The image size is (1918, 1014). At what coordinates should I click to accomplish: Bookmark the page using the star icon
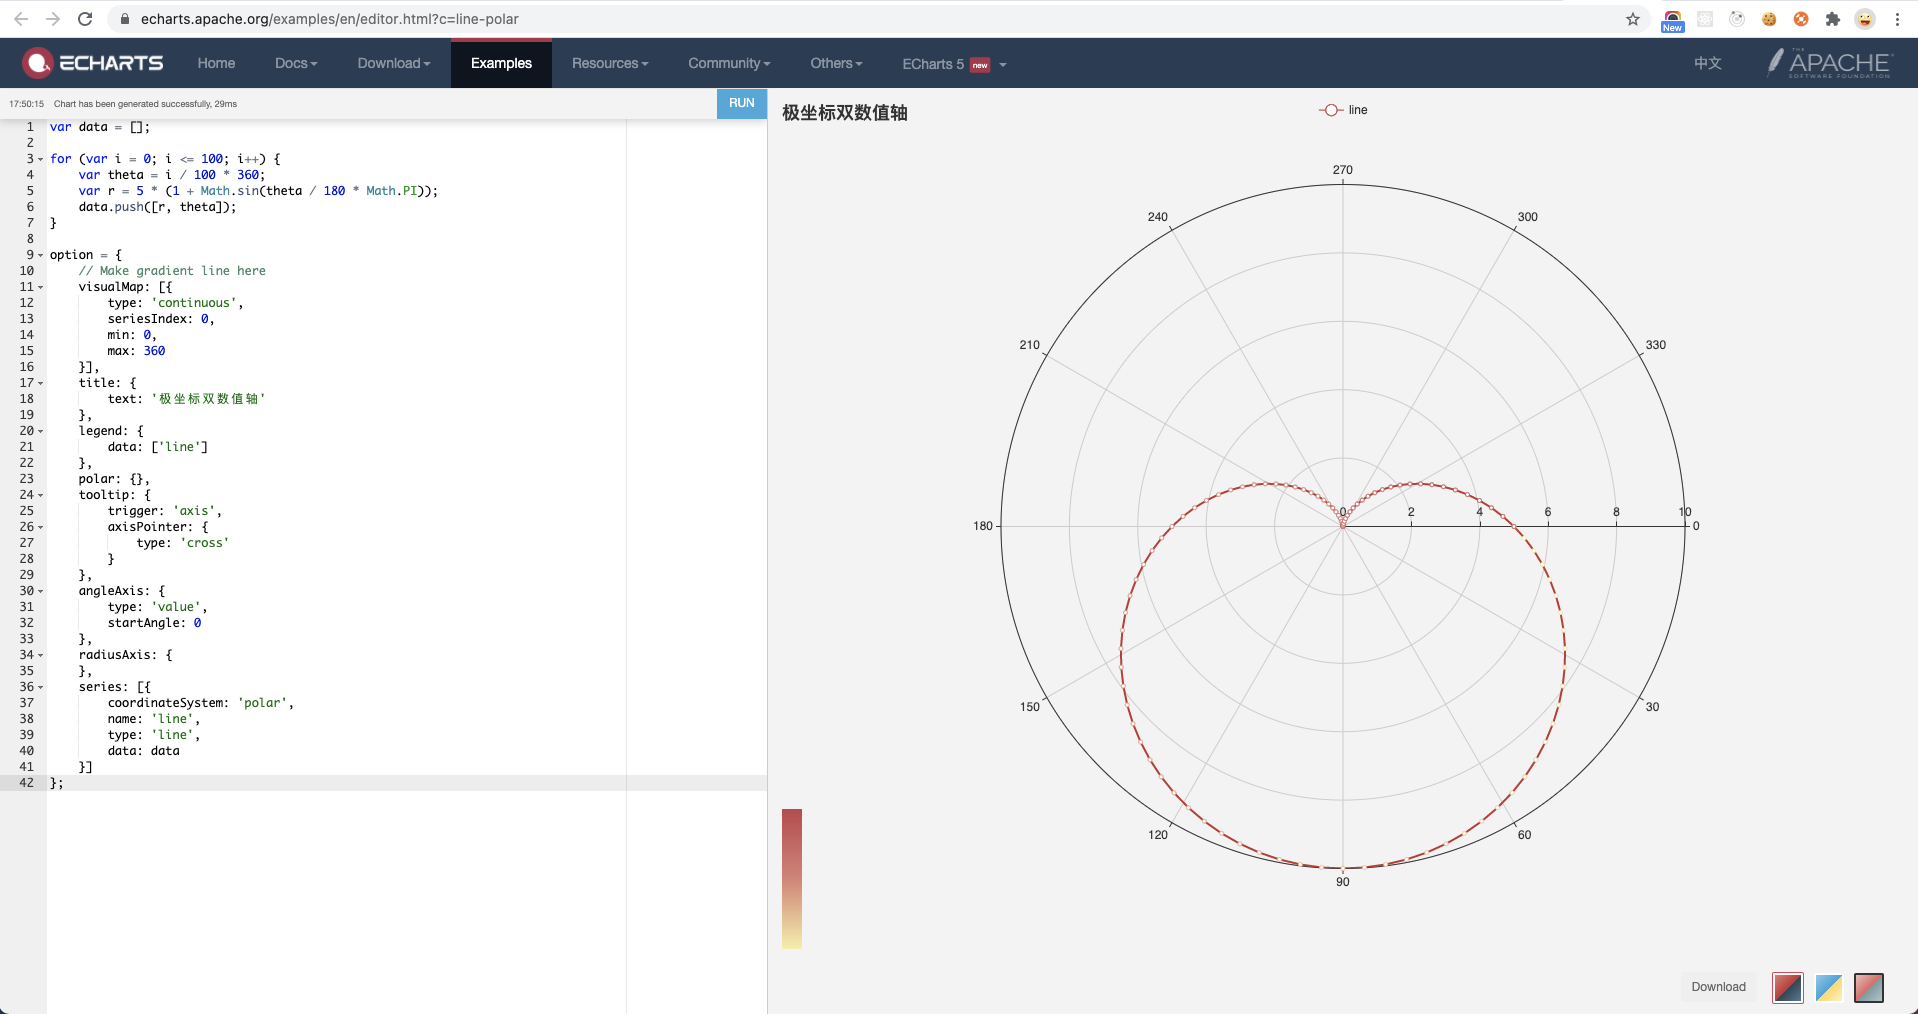1632,19
